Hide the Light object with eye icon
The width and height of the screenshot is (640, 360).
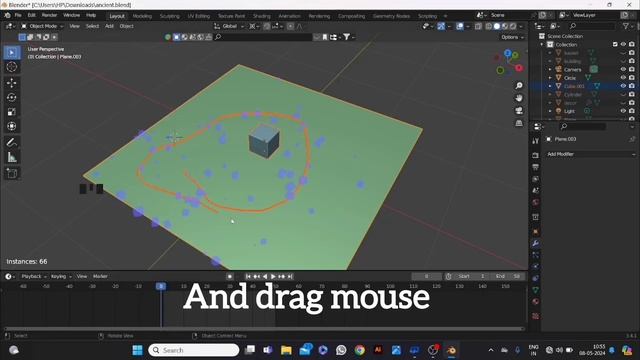point(623,111)
